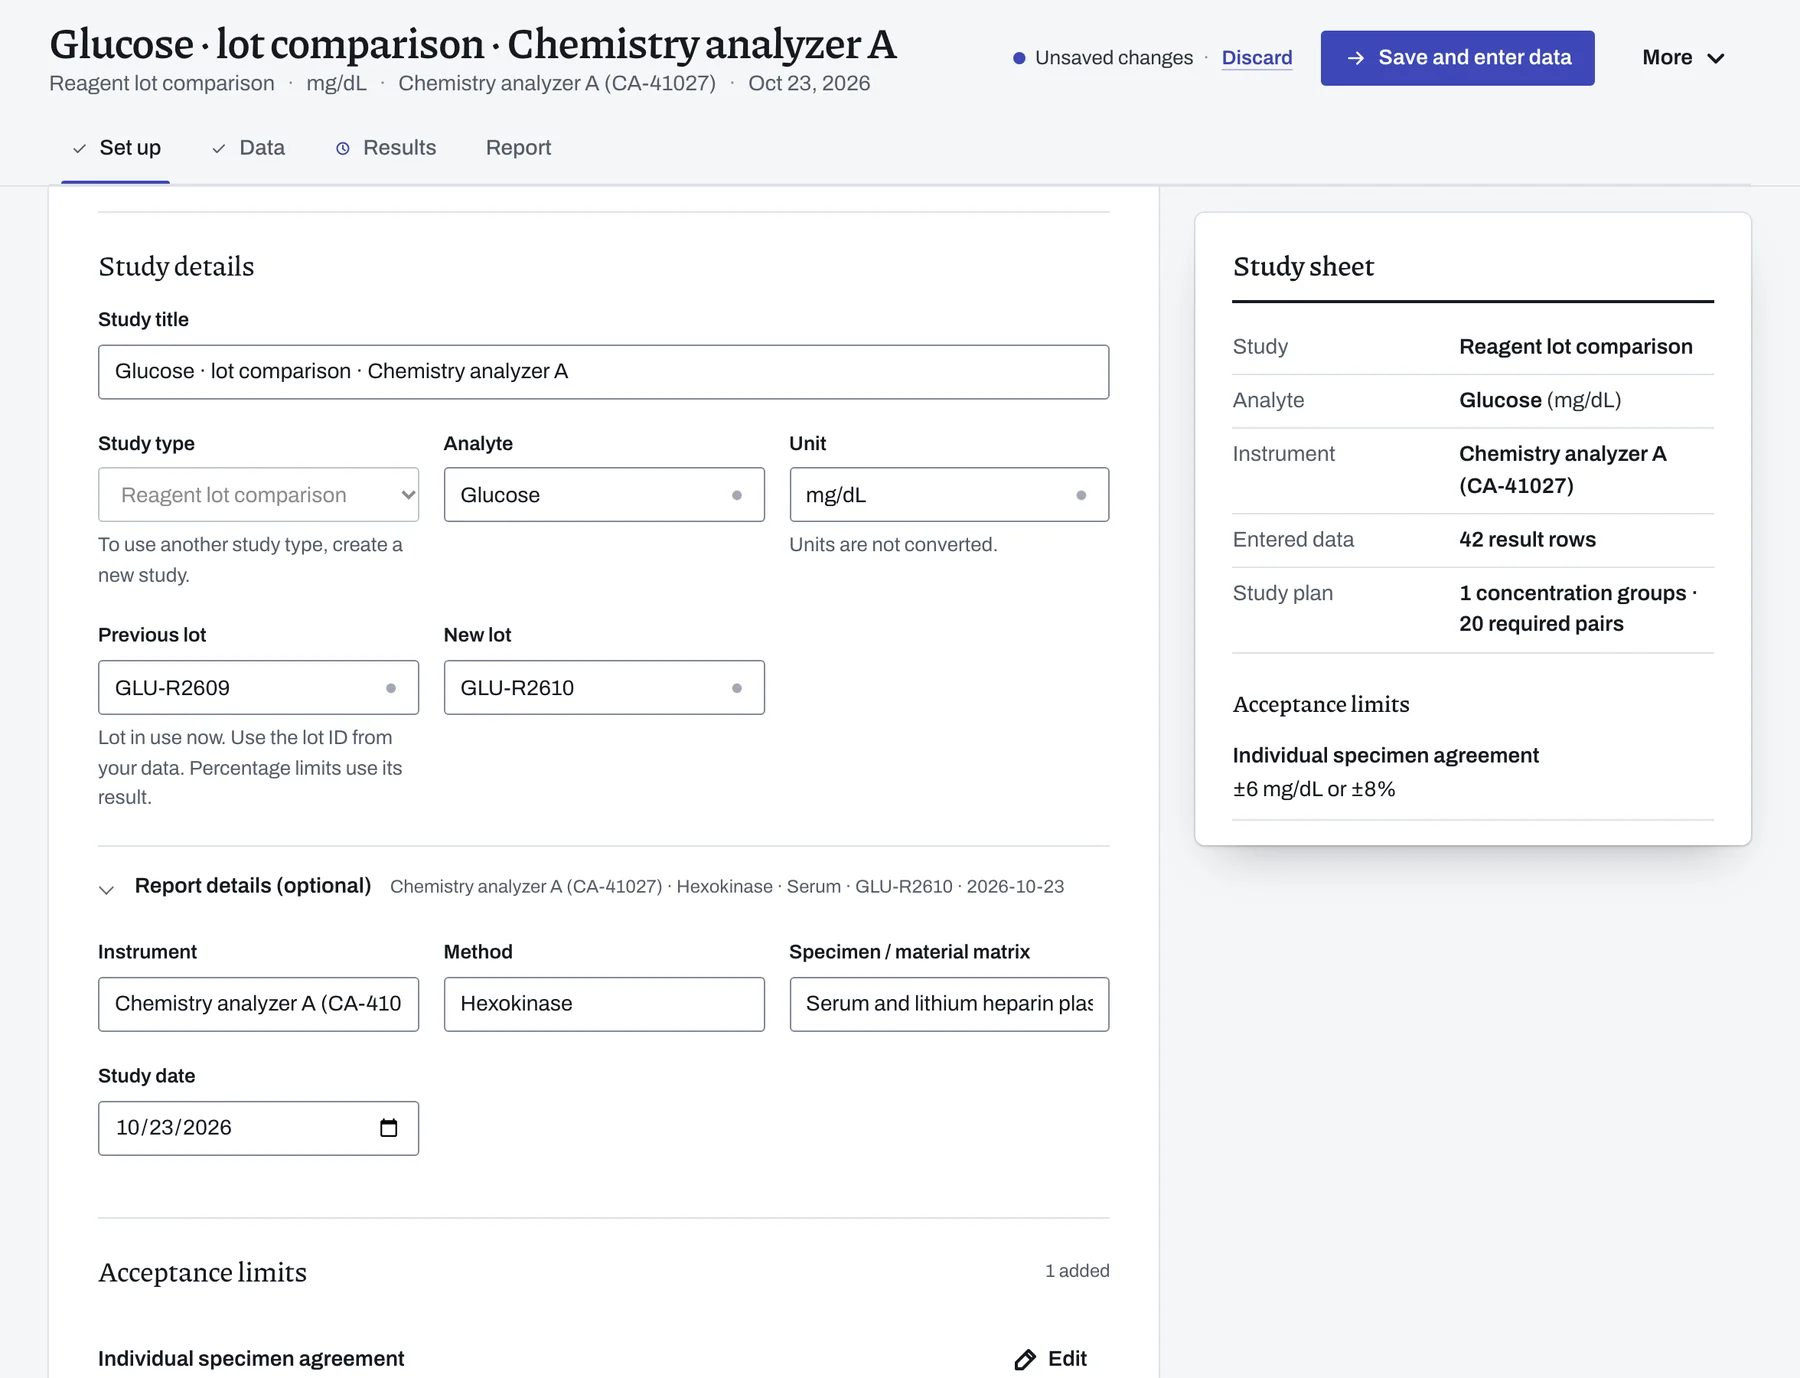Click the 'Unsaved changes' status text
This screenshot has width=1800, height=1378.
click(1114, 58)
